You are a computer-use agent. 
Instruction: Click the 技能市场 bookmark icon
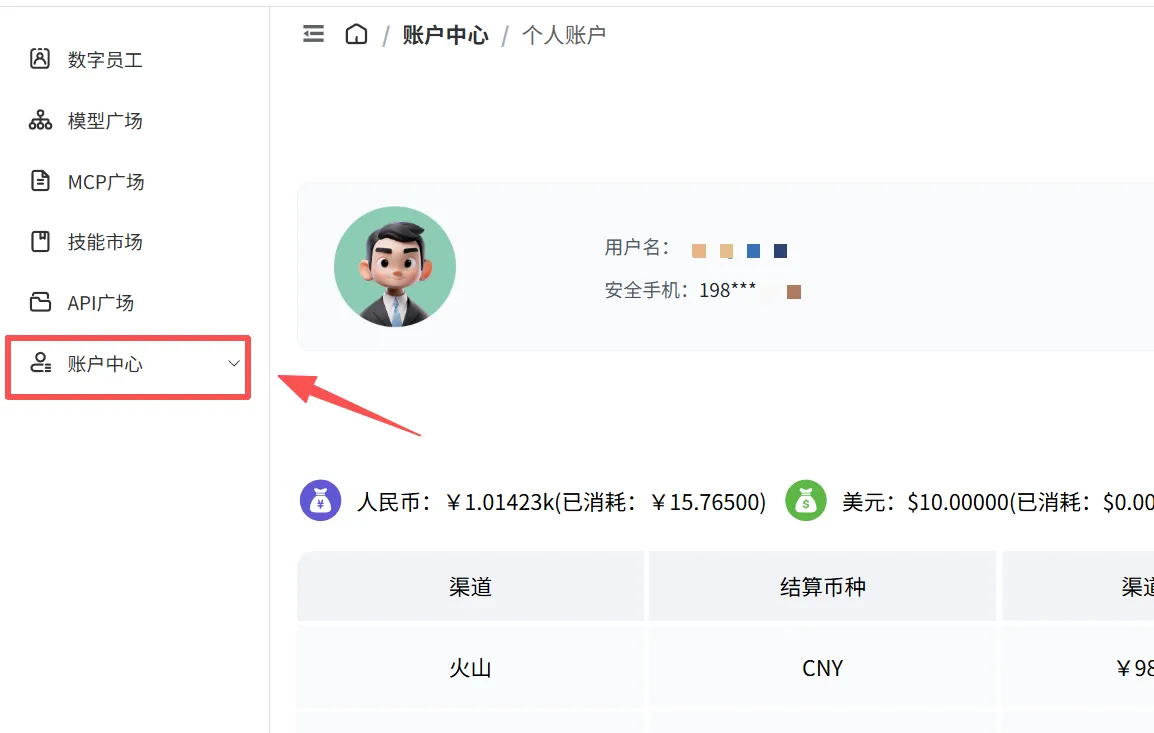click(40, 241)
